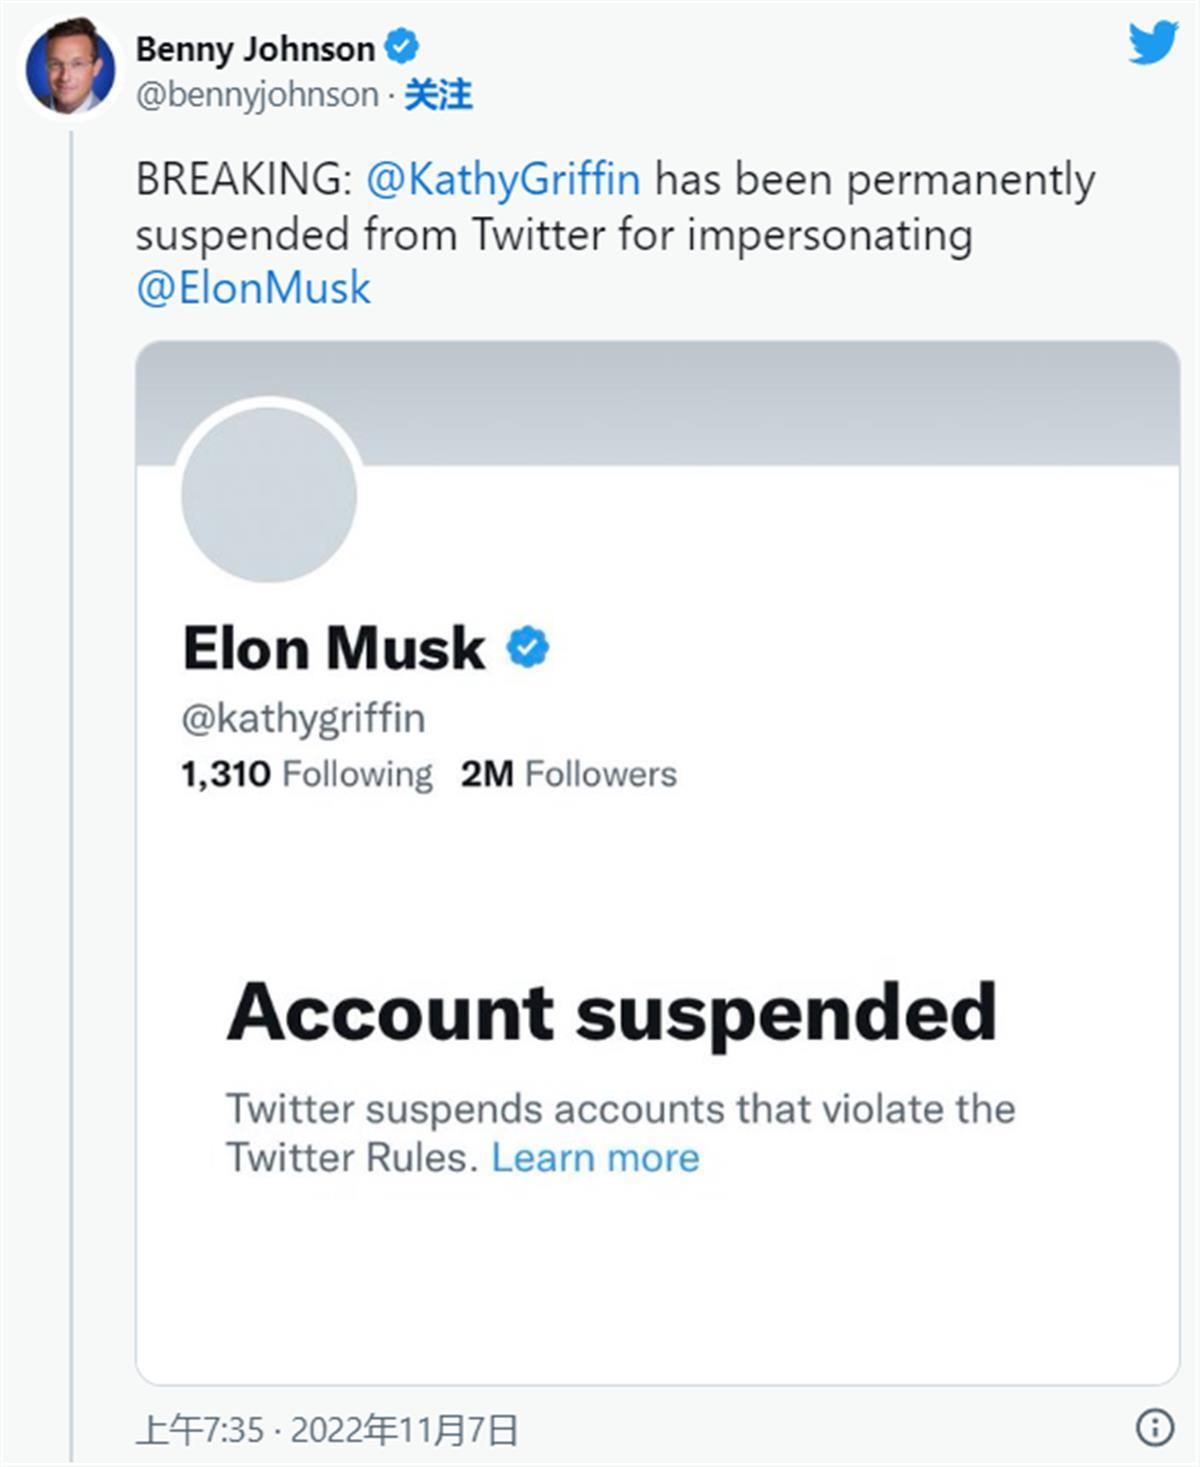
Task: Click Elon Musk's blue verified checkmark
Action: coord(527,647)
